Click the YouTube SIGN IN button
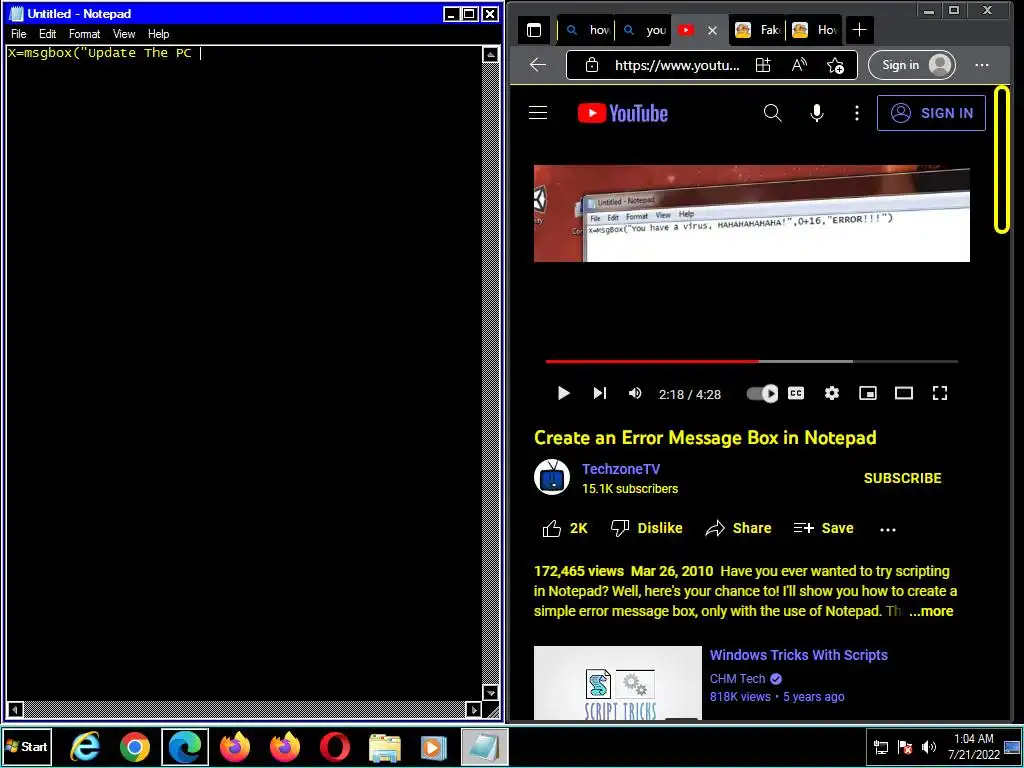This screenshot has height=768, width=1024. (931, 113)
